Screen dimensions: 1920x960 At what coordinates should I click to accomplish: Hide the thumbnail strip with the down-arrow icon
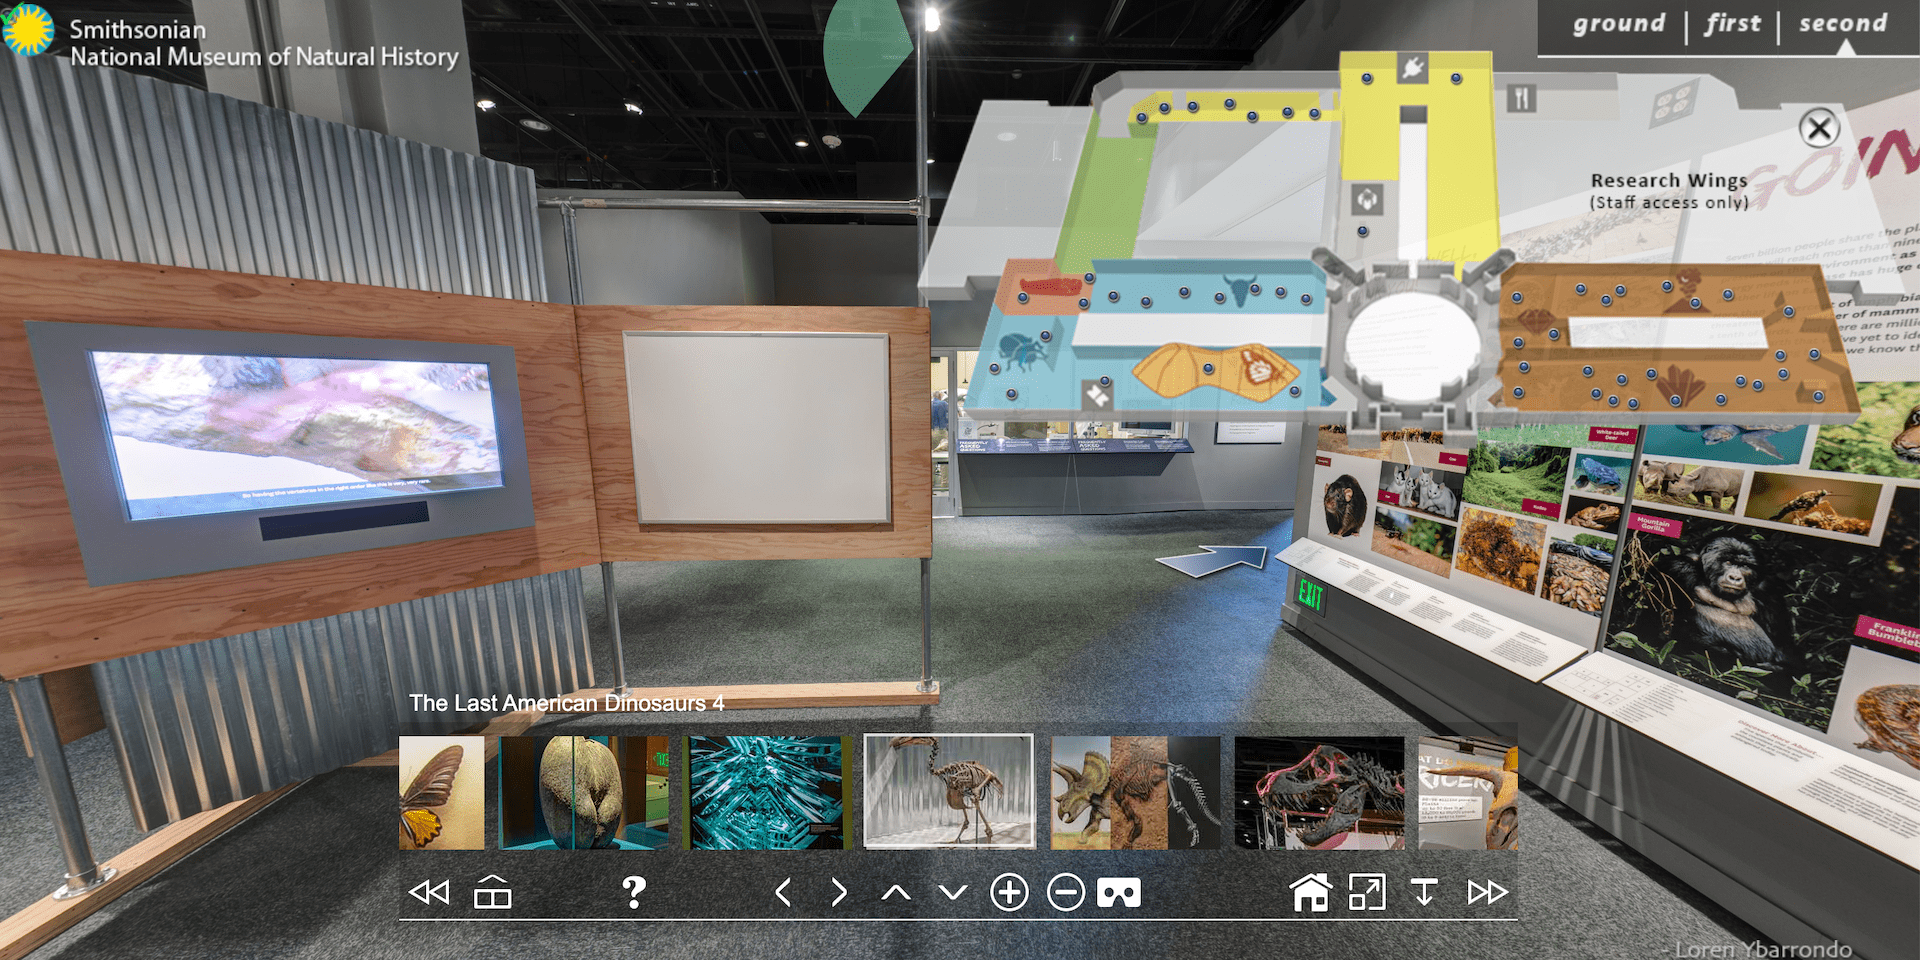click(x=1424, y=892)
